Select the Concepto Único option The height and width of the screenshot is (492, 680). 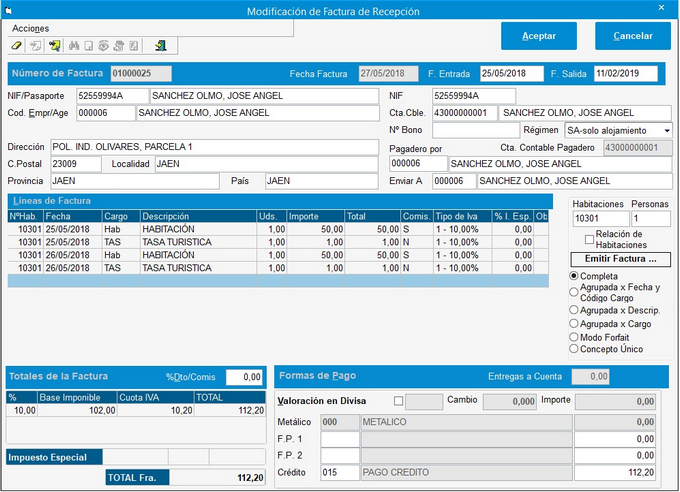point(574,348)
